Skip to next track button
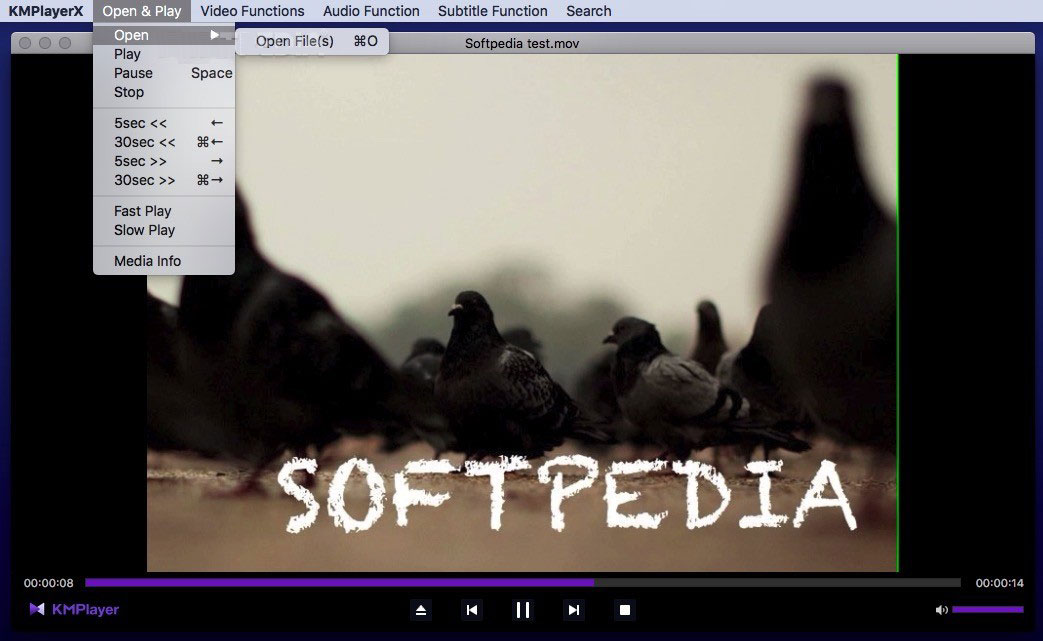The image size is (1043, 641). tap(573, 610)
